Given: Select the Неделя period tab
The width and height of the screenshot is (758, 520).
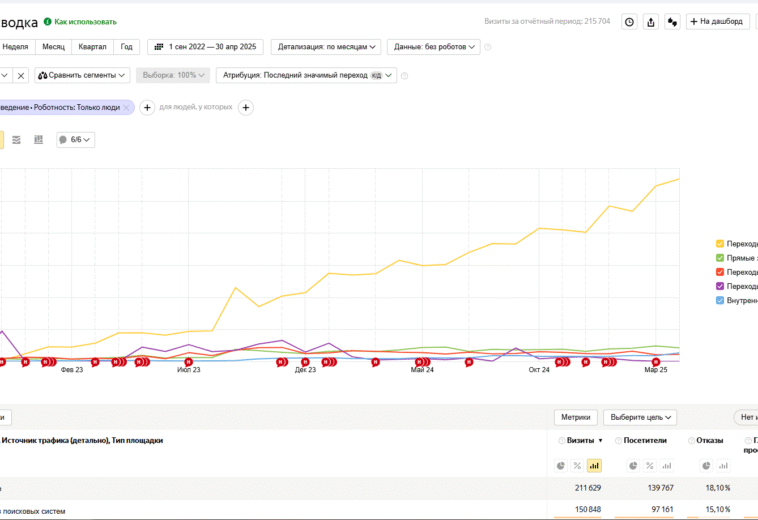Looking at the screenshot, I should (15, 47).
